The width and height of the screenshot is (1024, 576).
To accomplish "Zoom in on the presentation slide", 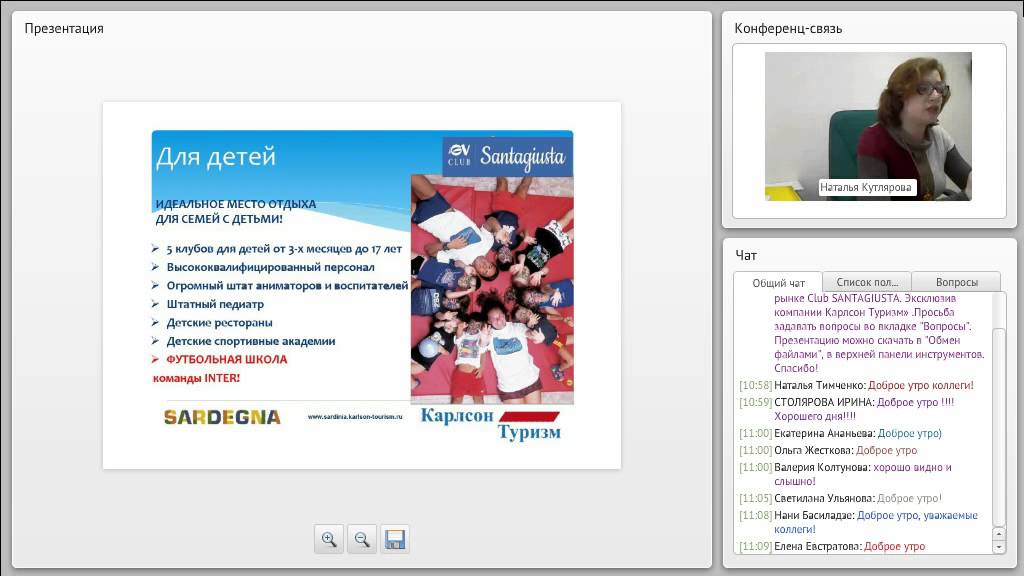I will coord(329,539).
